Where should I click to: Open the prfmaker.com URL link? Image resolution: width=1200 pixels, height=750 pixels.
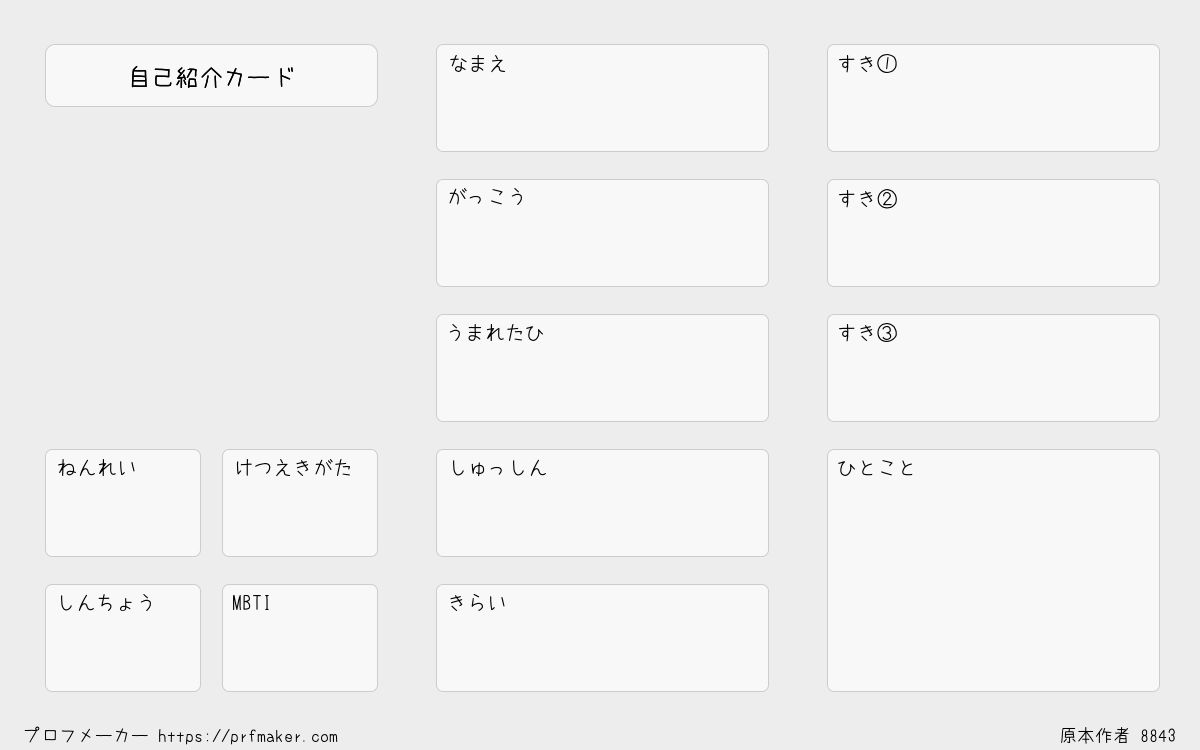coord(248,737)
